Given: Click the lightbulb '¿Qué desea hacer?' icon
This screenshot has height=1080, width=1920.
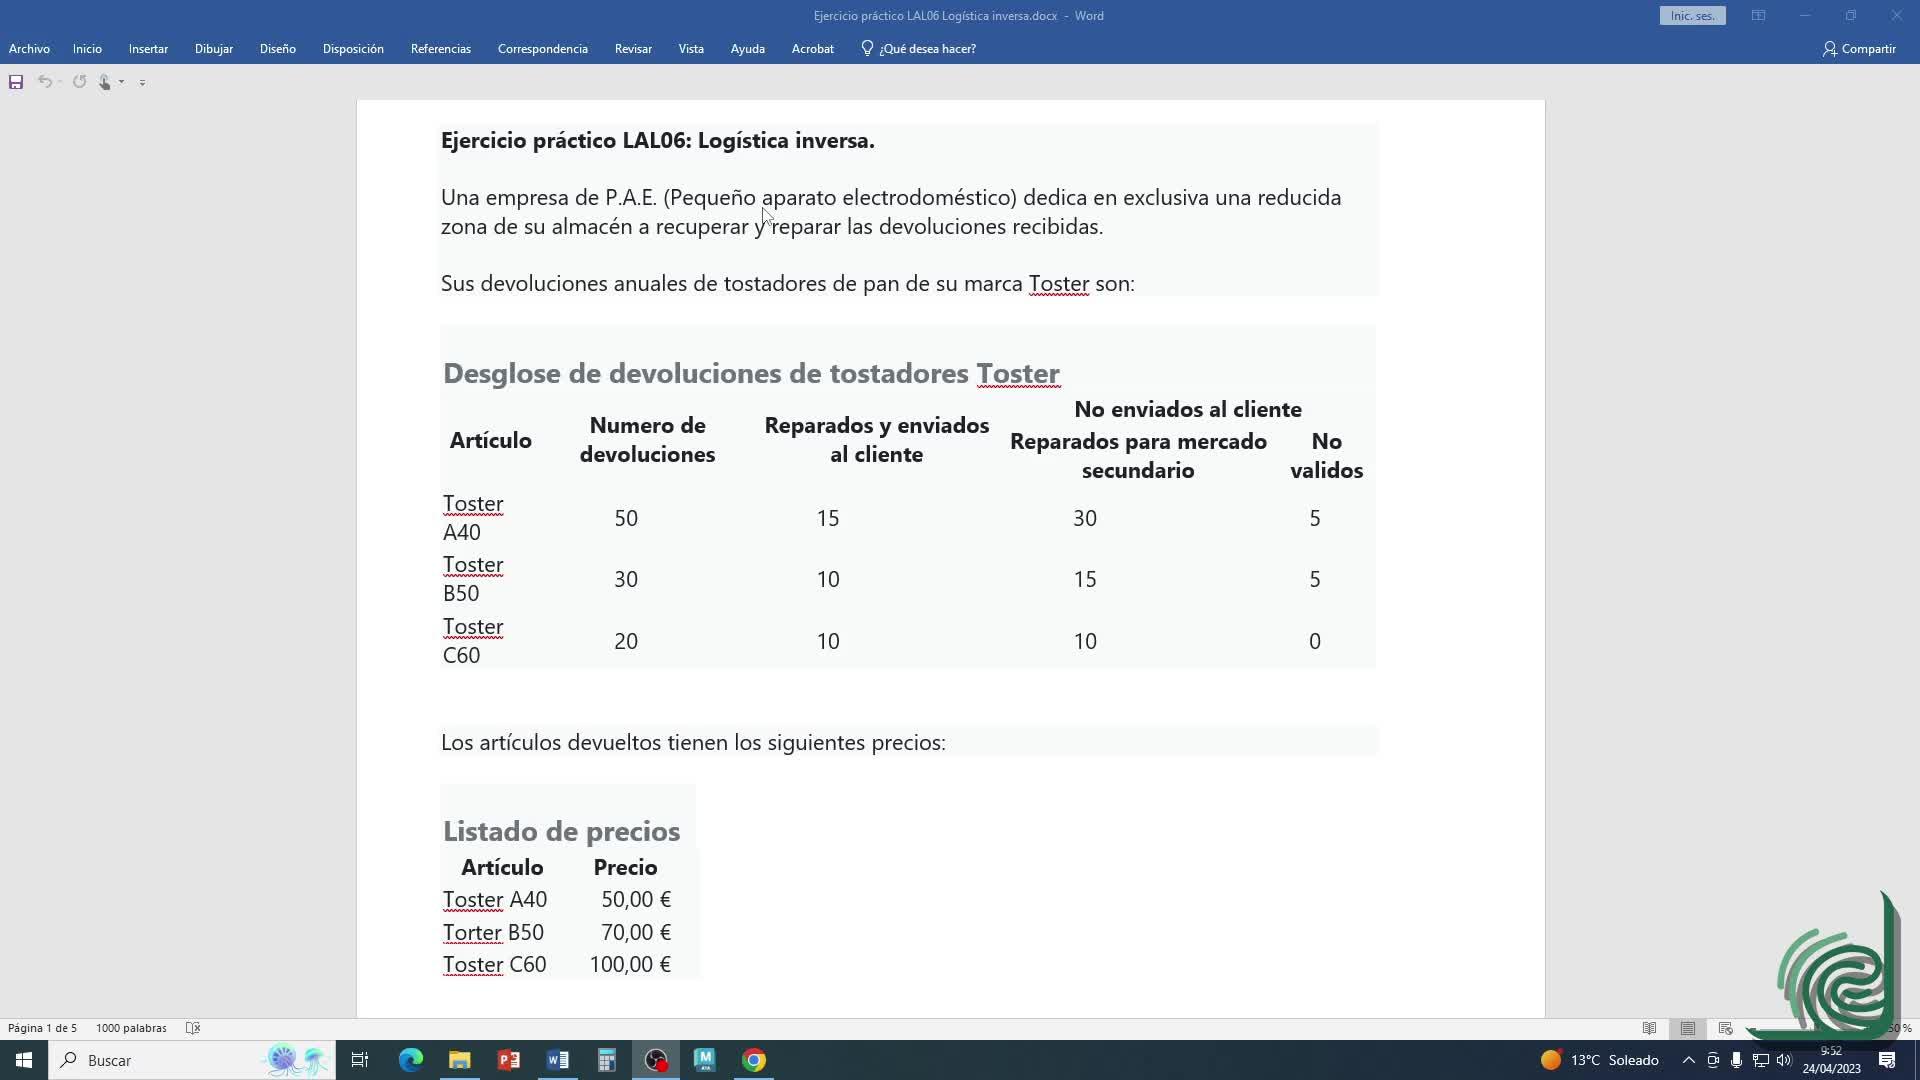Looking at the screenshot, I should (867, 48).
